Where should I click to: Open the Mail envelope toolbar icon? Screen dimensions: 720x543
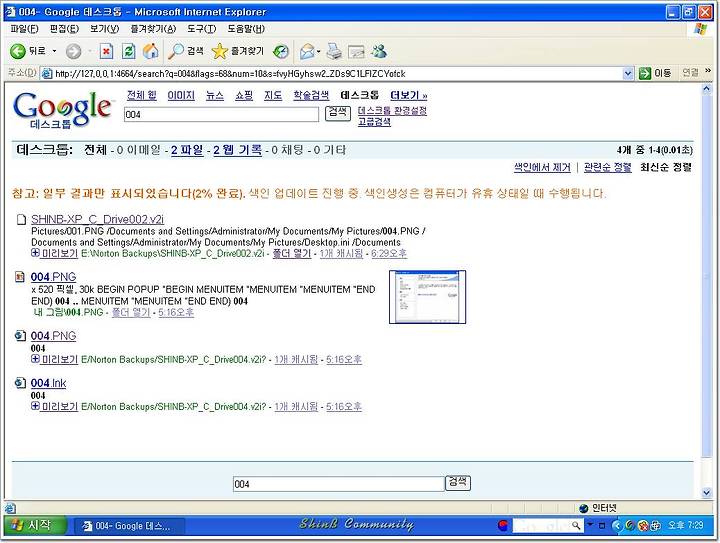(x=307, y=52)
